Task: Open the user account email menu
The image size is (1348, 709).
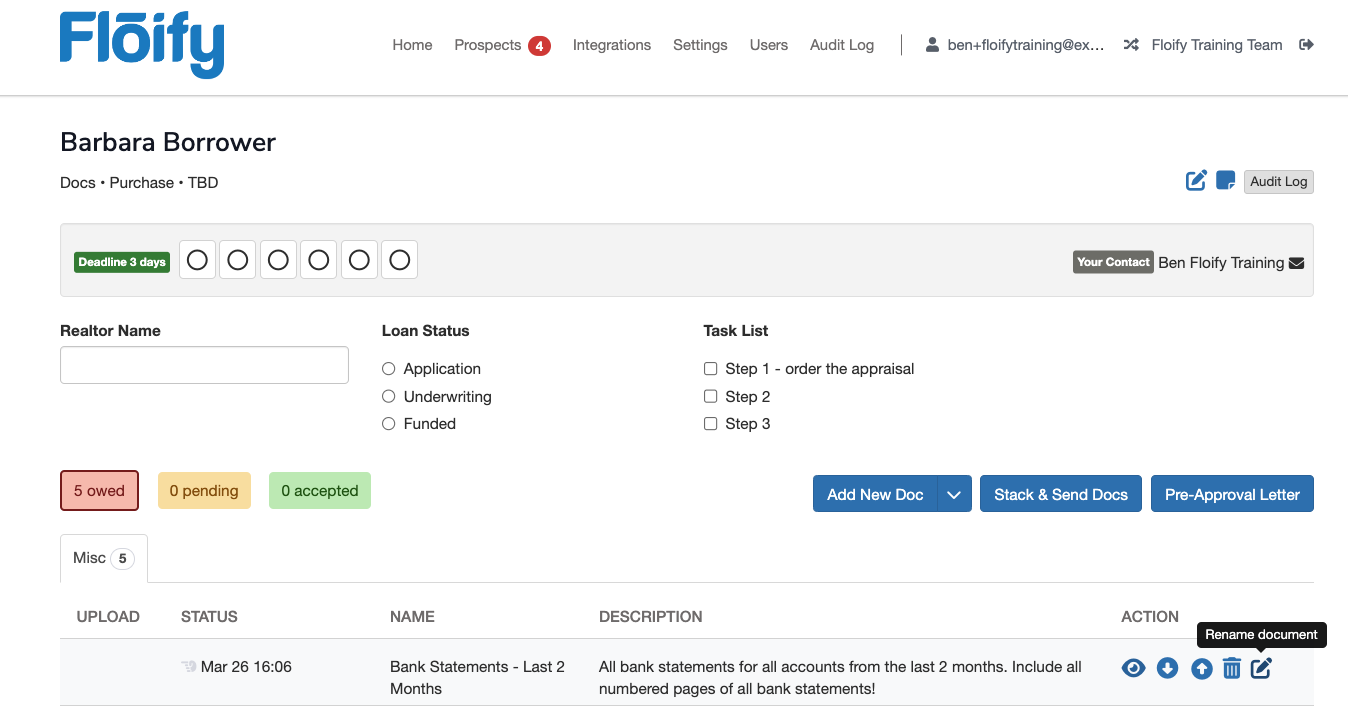Action: [x=1015, y=45]
